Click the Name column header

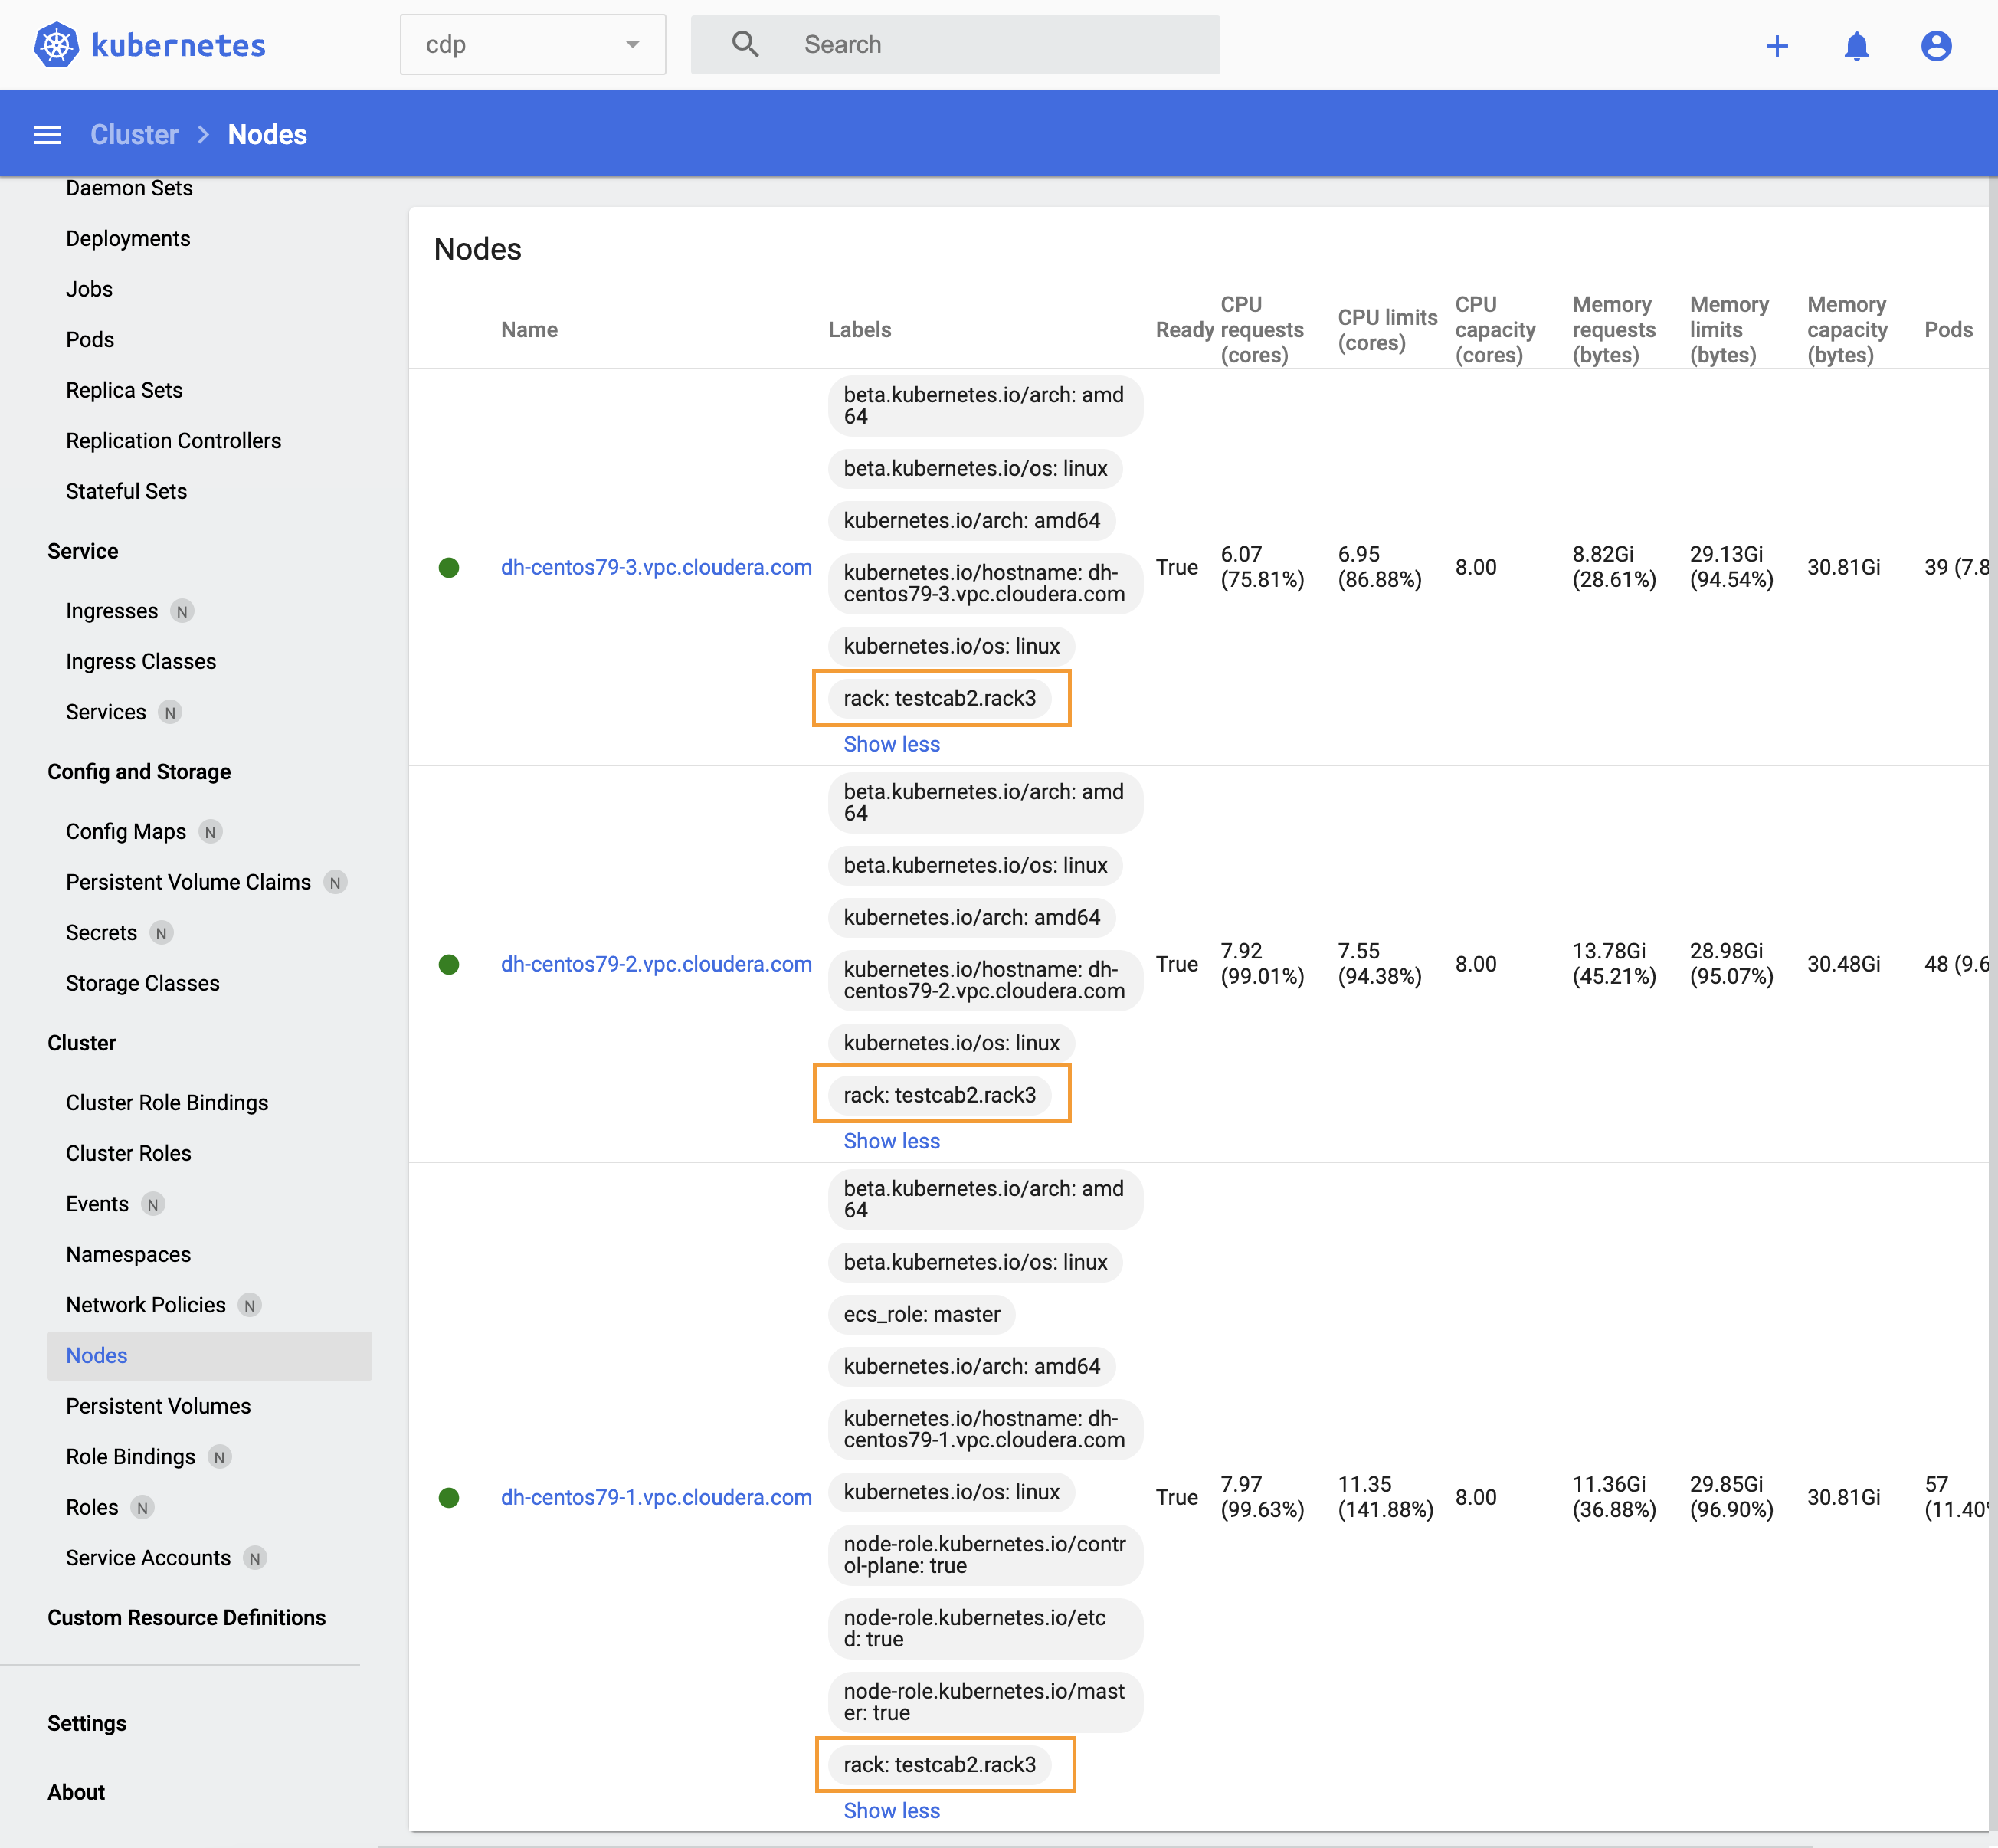point(529,330)
